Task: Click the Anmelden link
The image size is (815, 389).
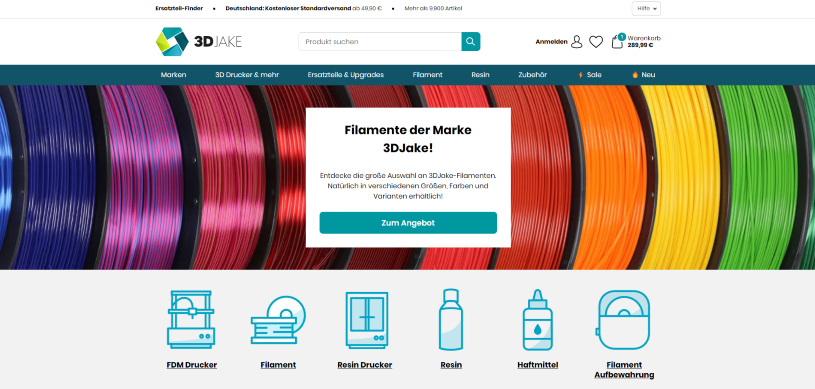Action: tap(551, 42)
